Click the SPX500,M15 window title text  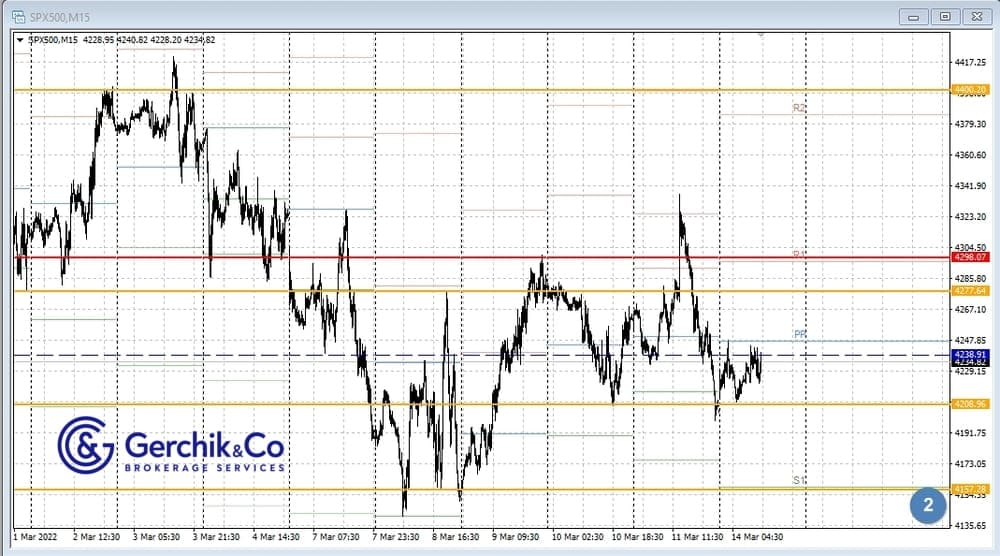[60, 15]
